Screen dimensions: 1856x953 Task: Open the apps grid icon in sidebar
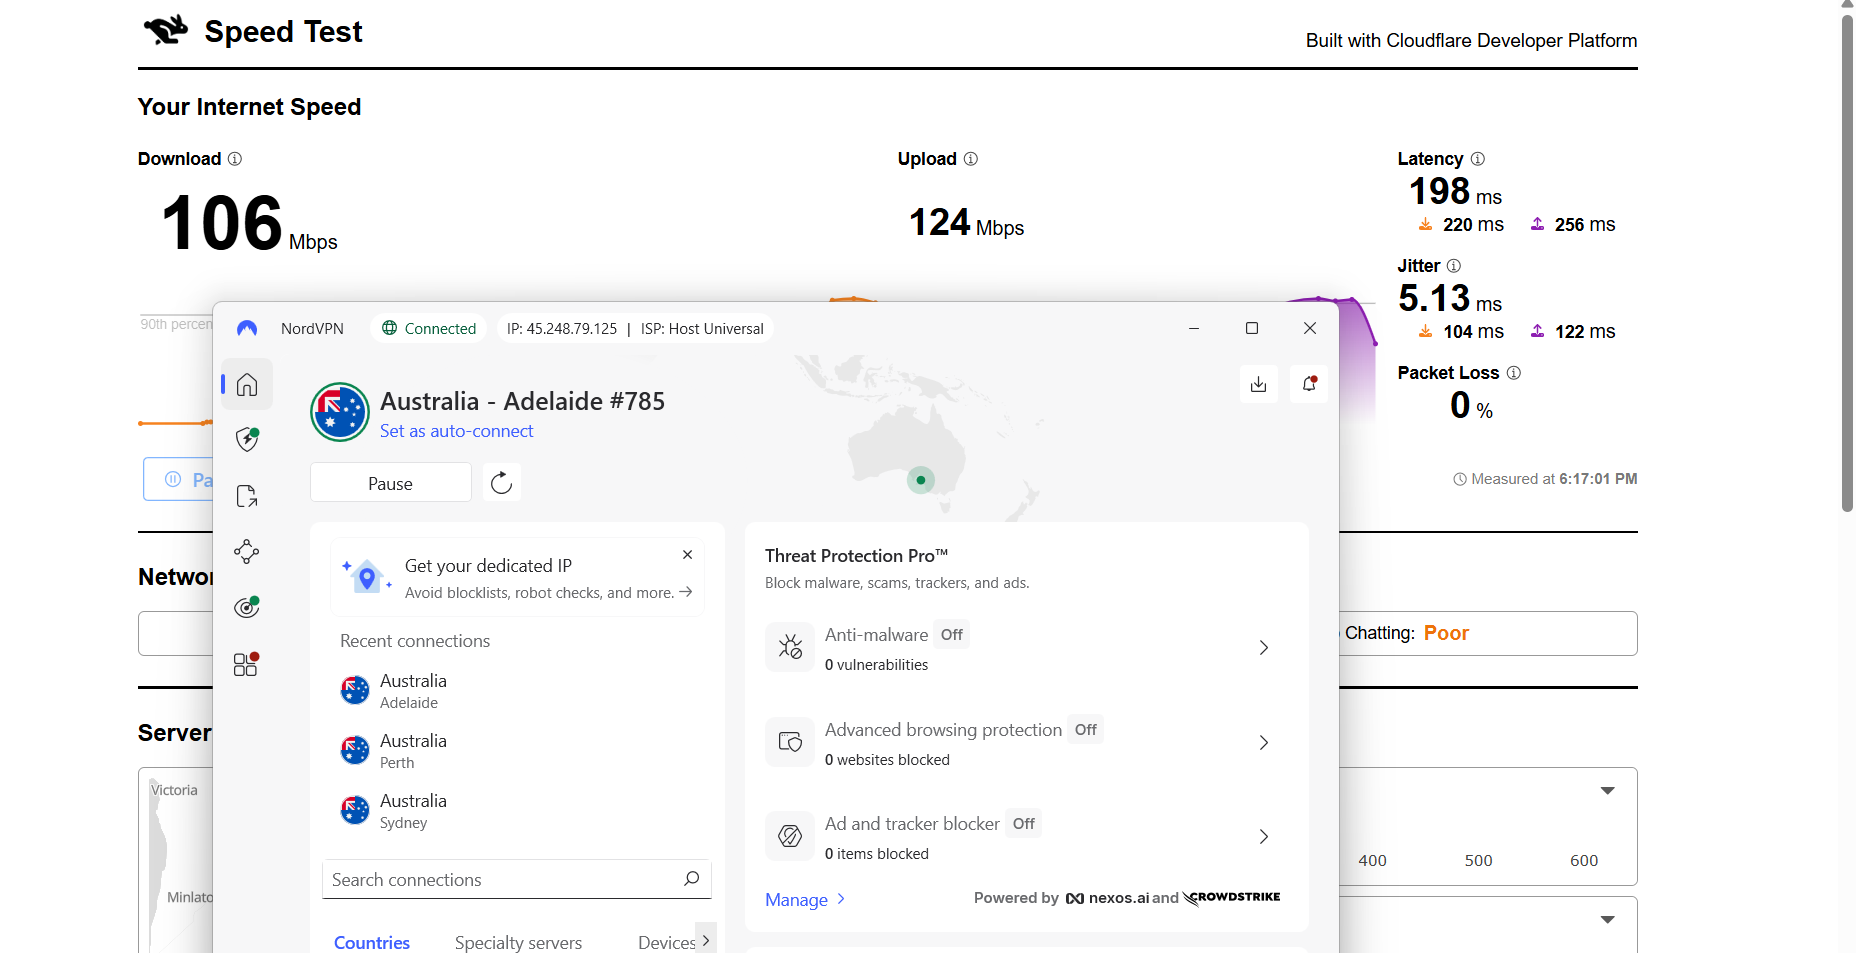245,663
